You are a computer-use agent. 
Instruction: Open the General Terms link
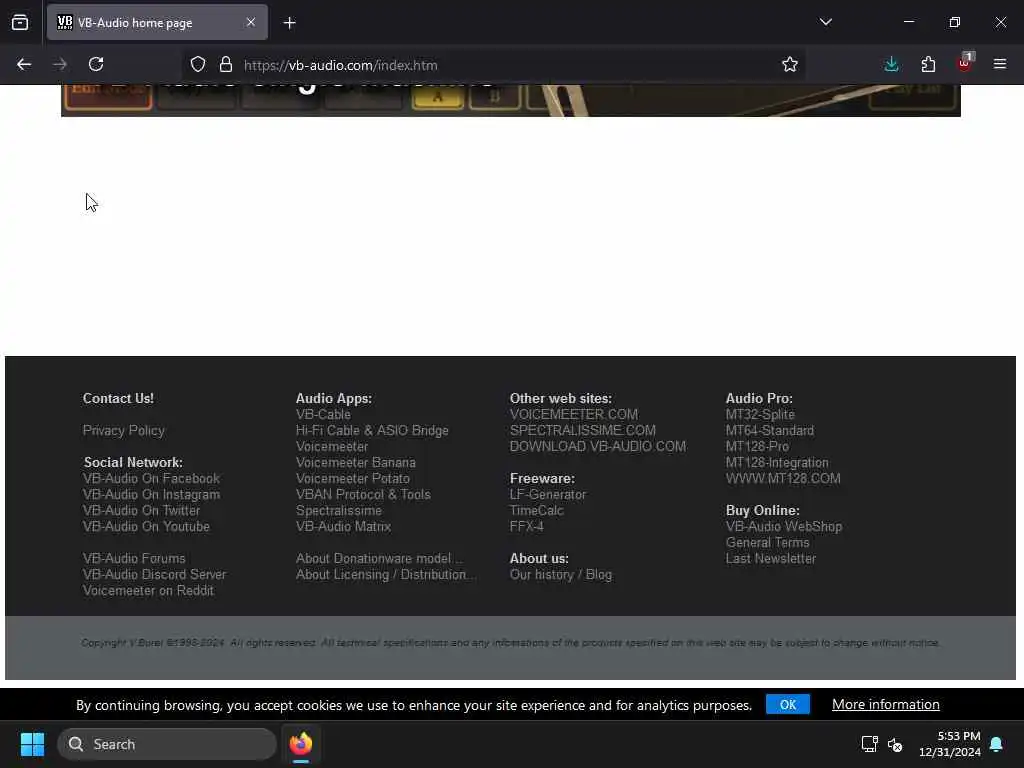[x=767, y=543]
